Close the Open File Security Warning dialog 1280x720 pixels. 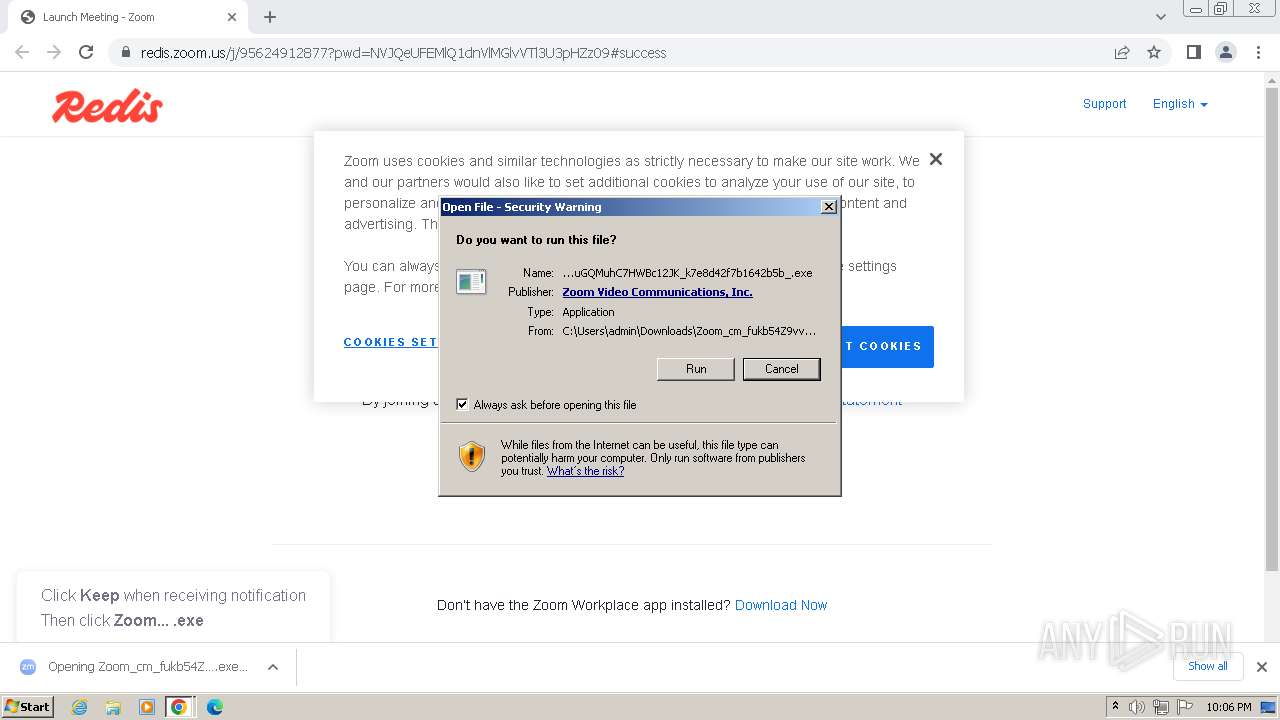coord(828,207)
